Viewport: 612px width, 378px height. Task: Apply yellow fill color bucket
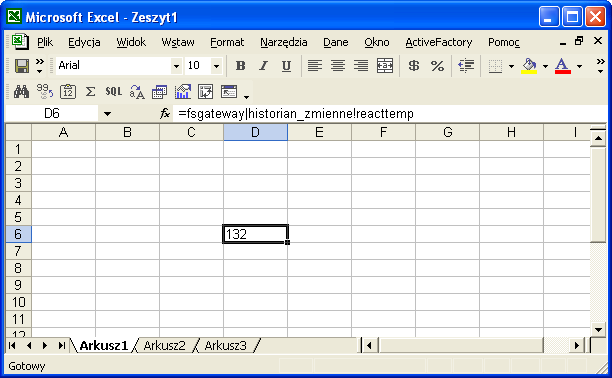(529, 66)
